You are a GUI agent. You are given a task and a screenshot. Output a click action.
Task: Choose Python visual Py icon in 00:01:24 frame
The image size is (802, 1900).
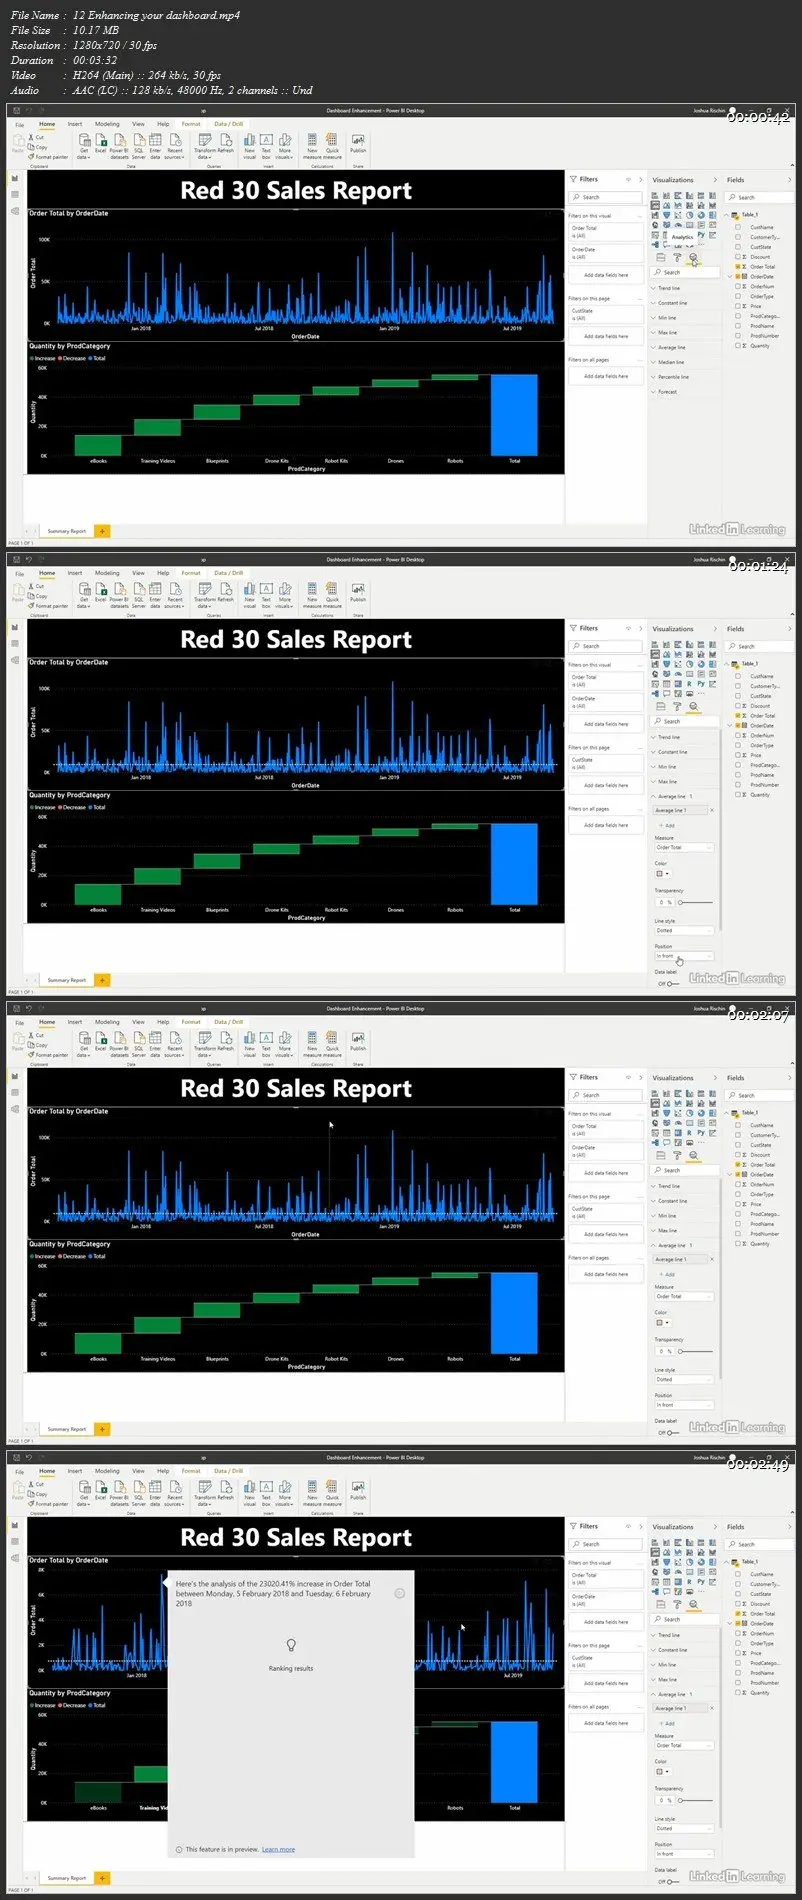701,684
